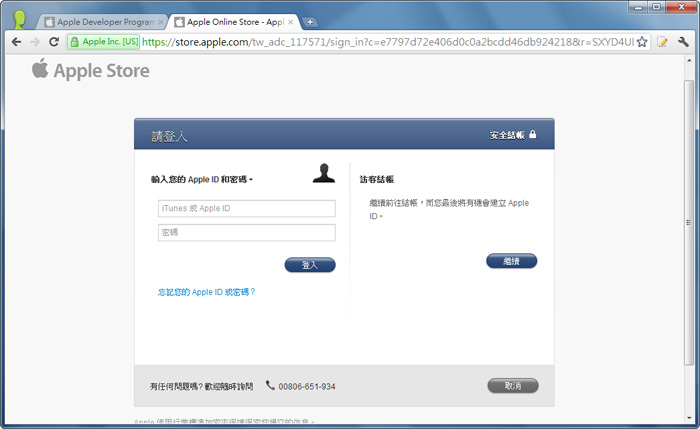Click the Apple logo beside Apple Store
The height and width of the screenshot is (429, 700).
pos(40,68)
